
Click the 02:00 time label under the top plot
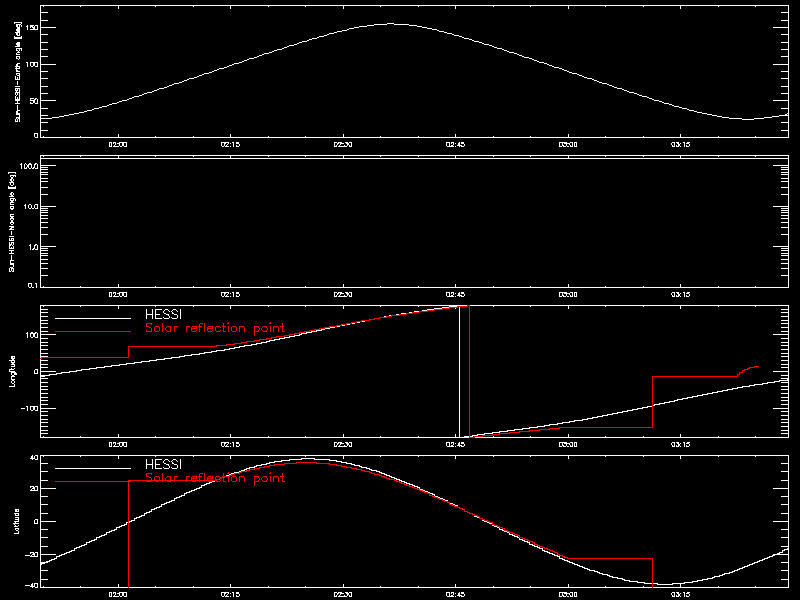click(118, 145)
